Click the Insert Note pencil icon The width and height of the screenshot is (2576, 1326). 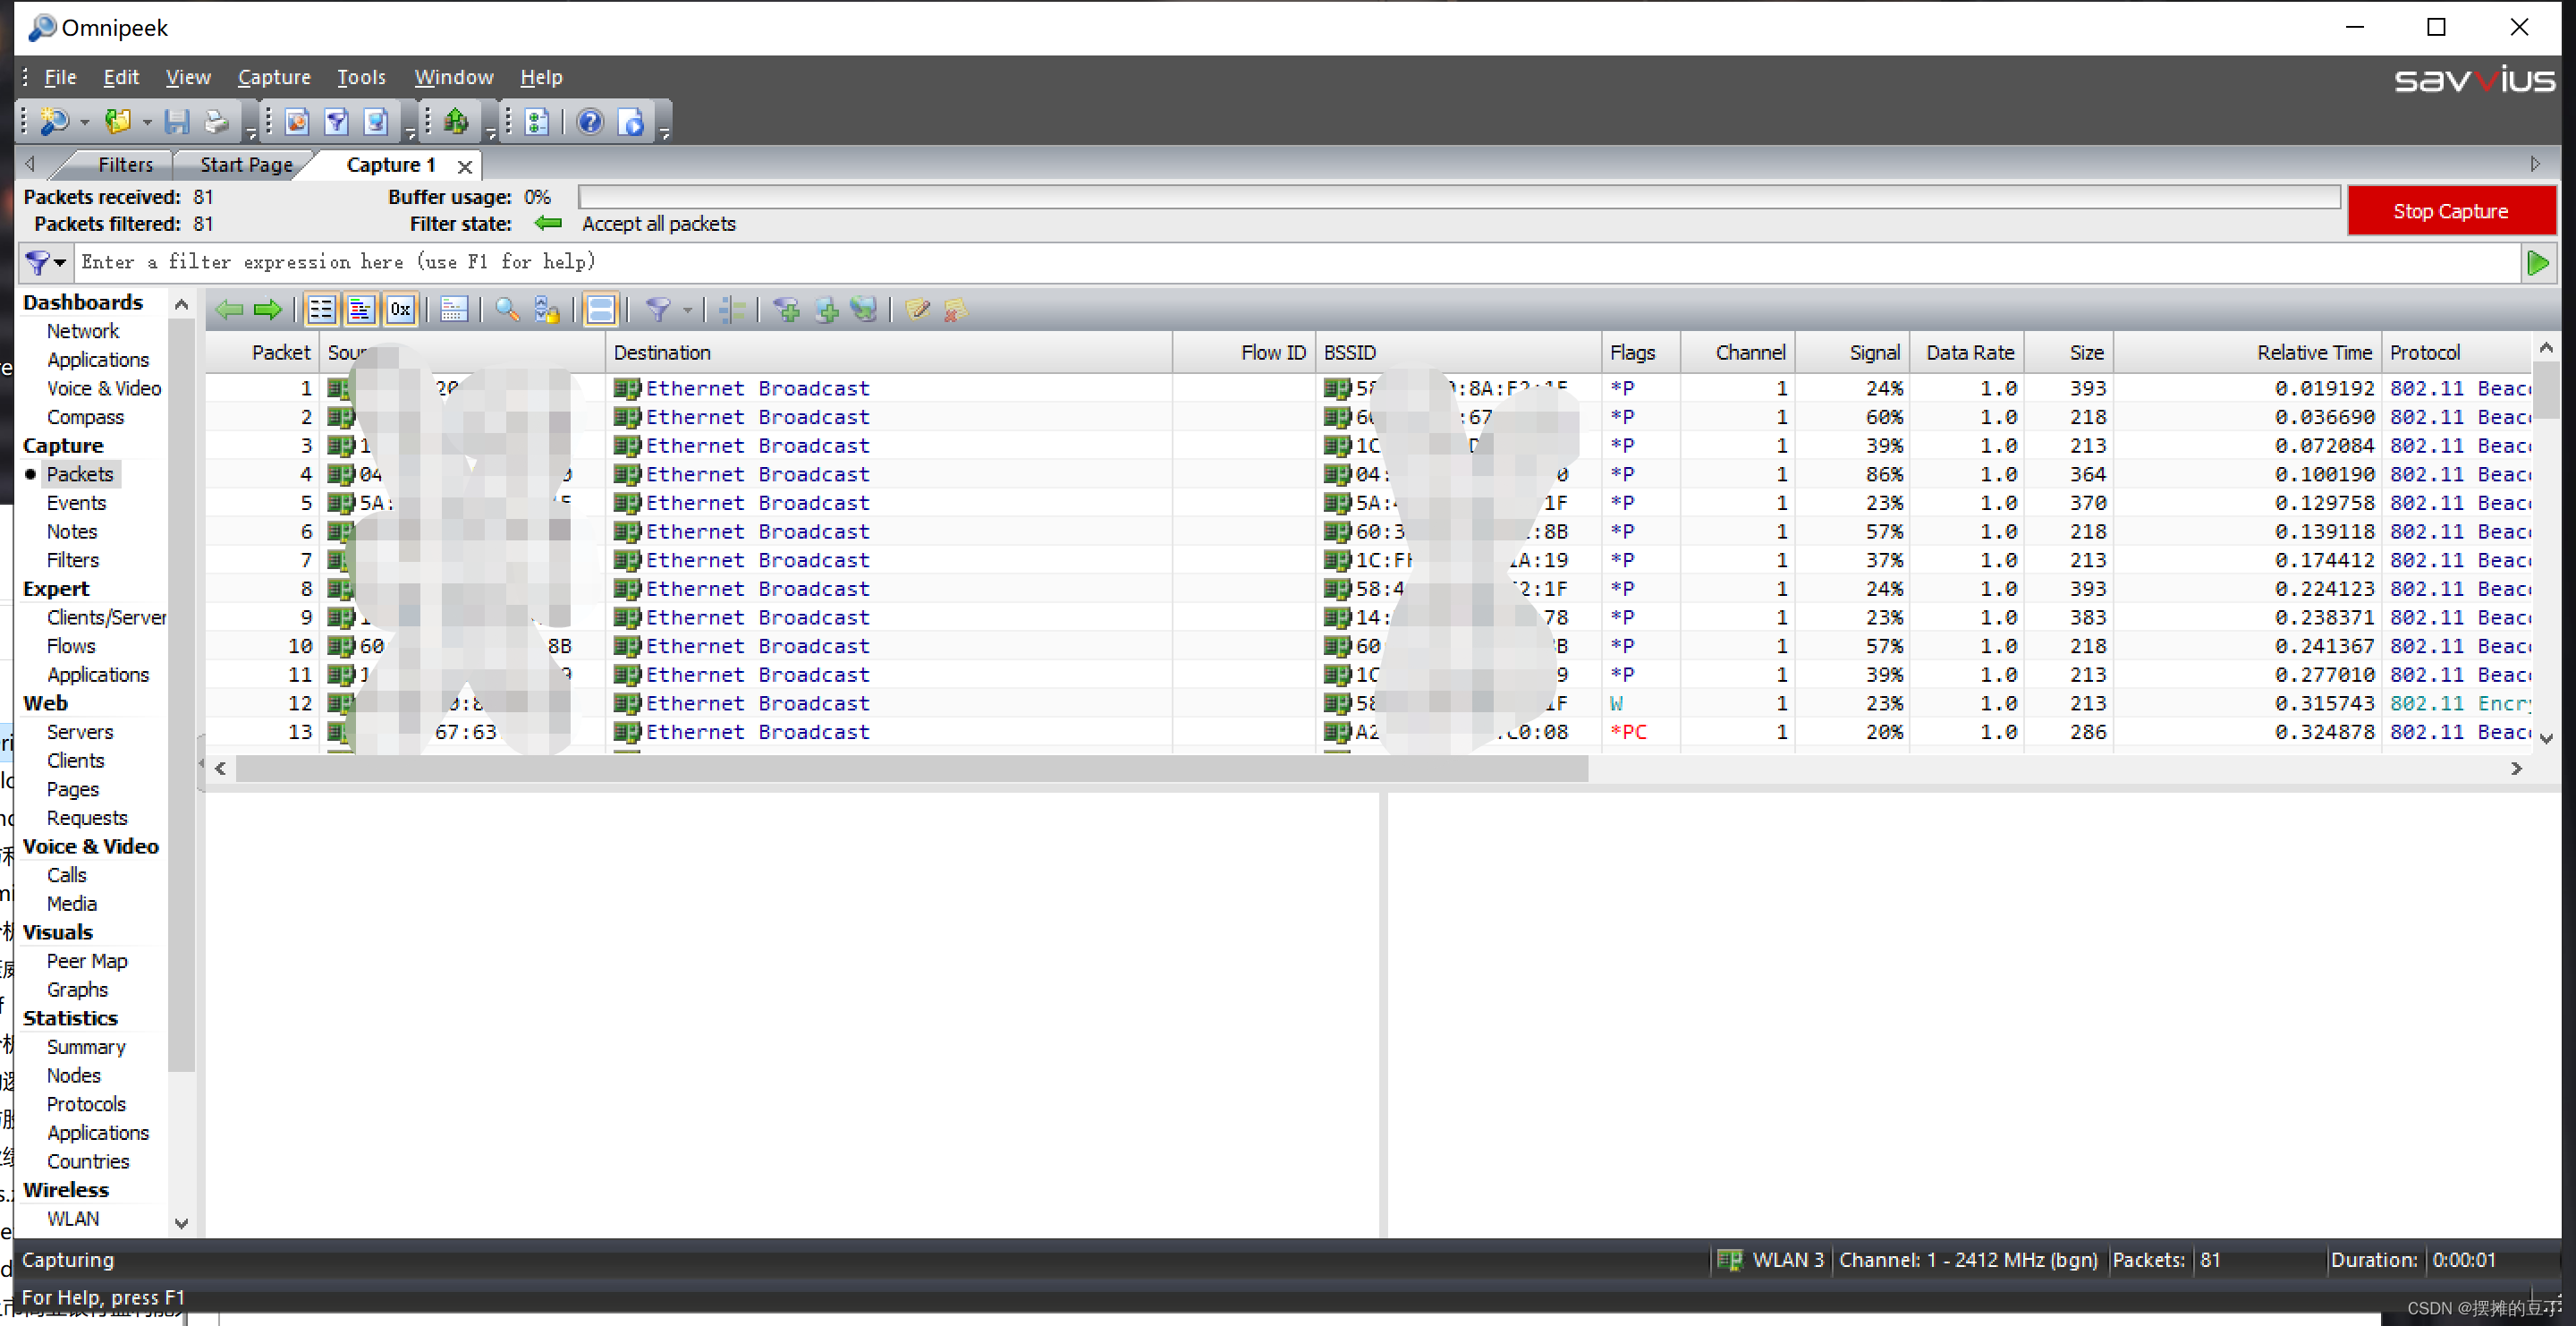[917, 310]
